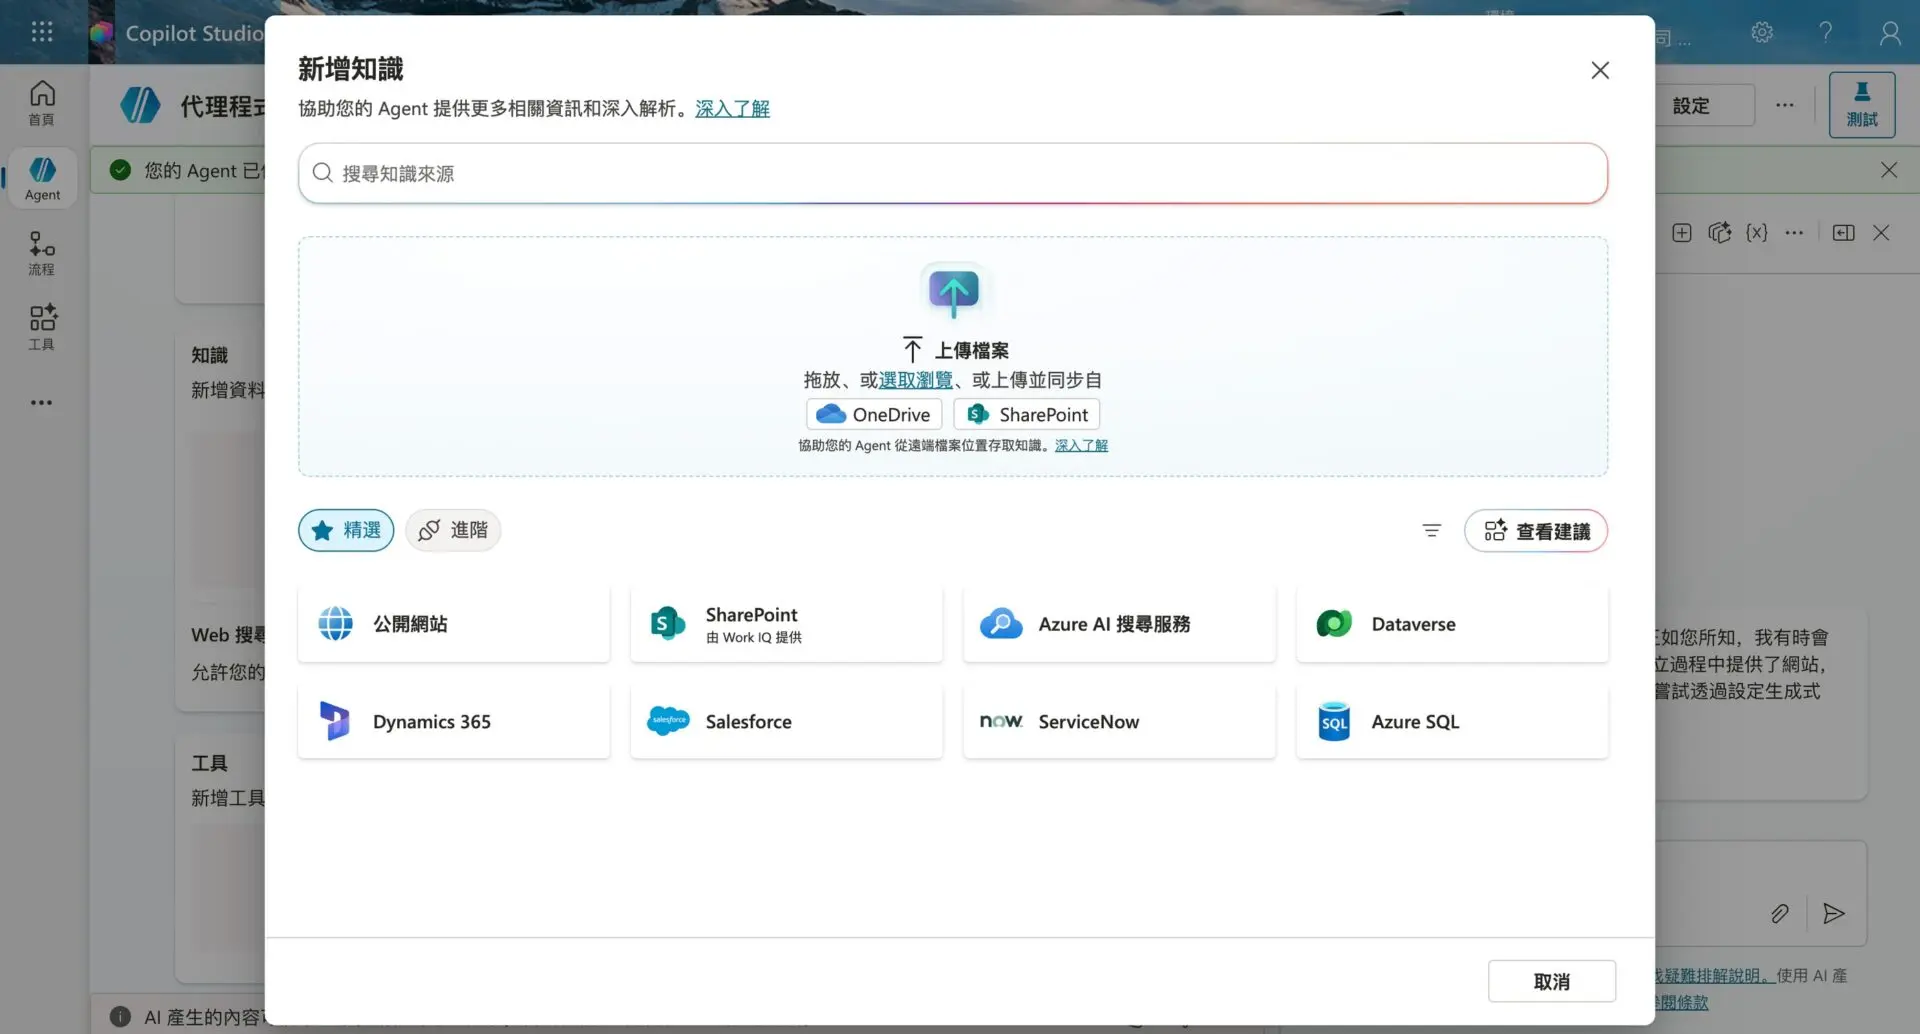Open the 設定 settings button
Image resolution: width=1920 pixels, height=1034 pixels.
pyautogui.click(x=1705, y=105)
